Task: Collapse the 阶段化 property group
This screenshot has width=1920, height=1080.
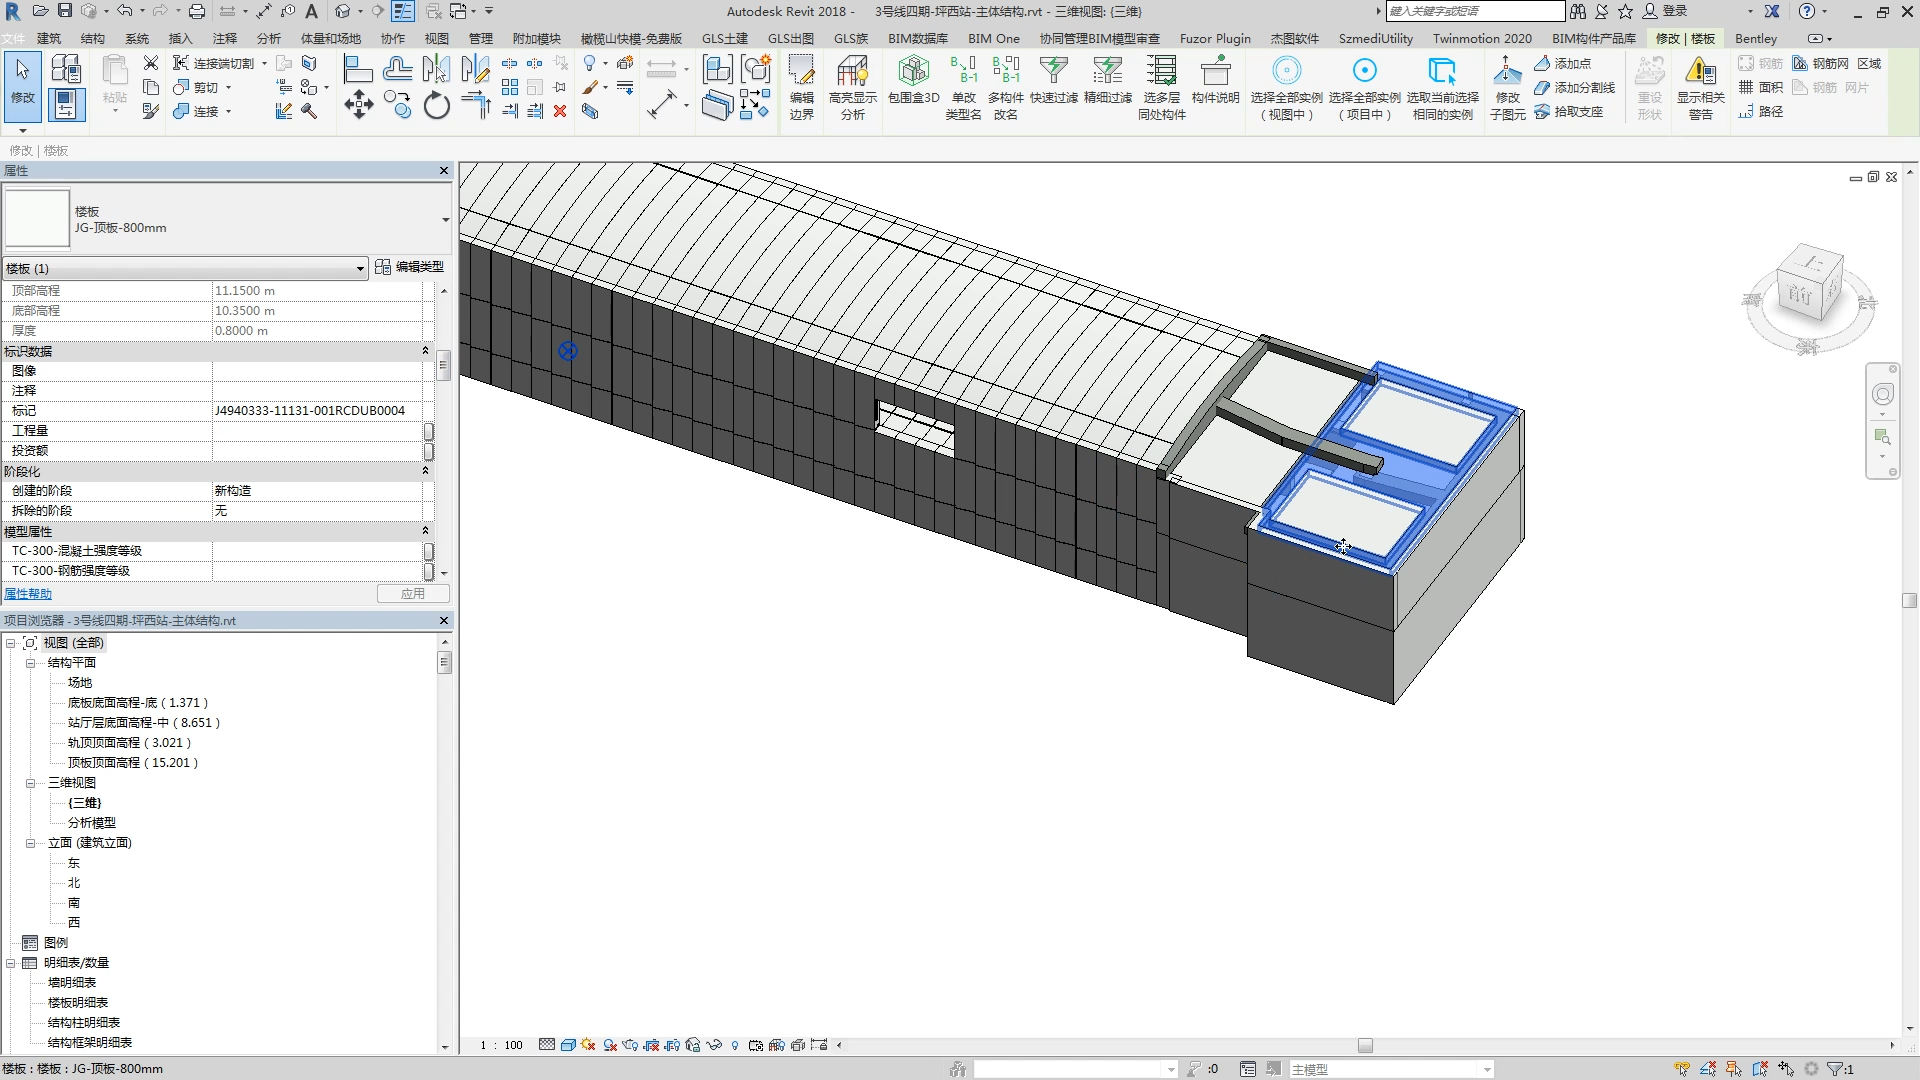Action: (425, 471)
